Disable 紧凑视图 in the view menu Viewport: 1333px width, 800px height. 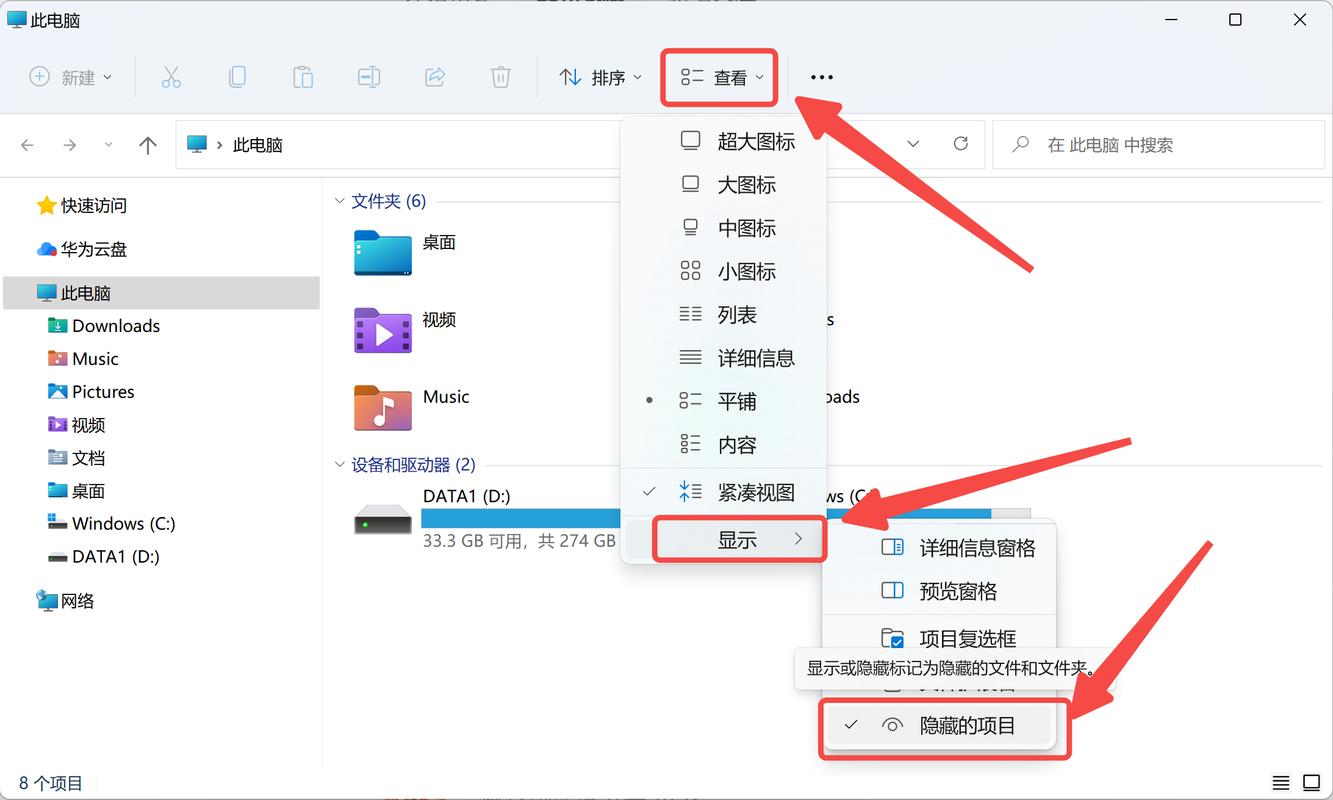click(740, 491)
